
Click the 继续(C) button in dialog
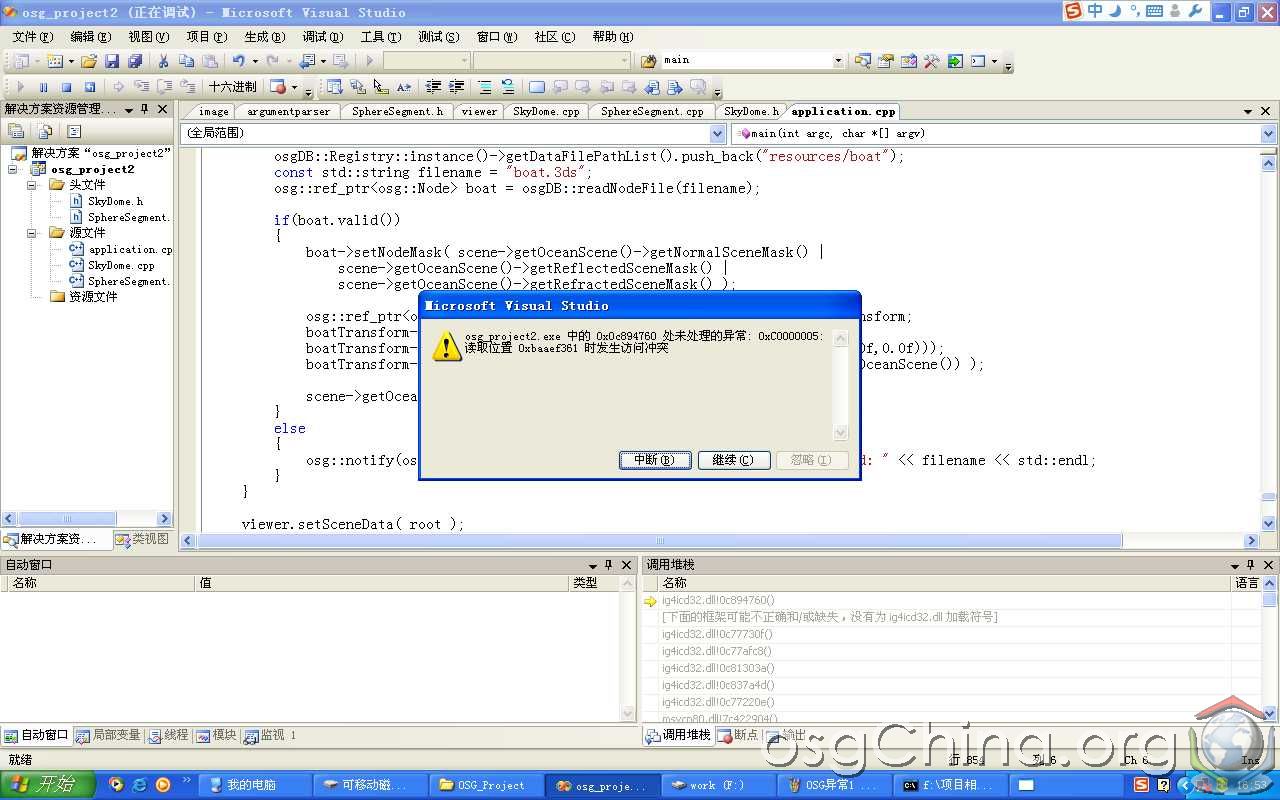[733, 460]
